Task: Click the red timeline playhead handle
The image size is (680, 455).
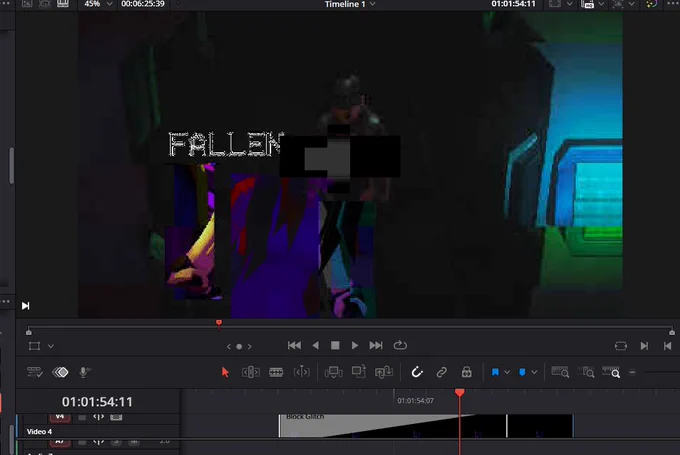Action: pos(460,392)
